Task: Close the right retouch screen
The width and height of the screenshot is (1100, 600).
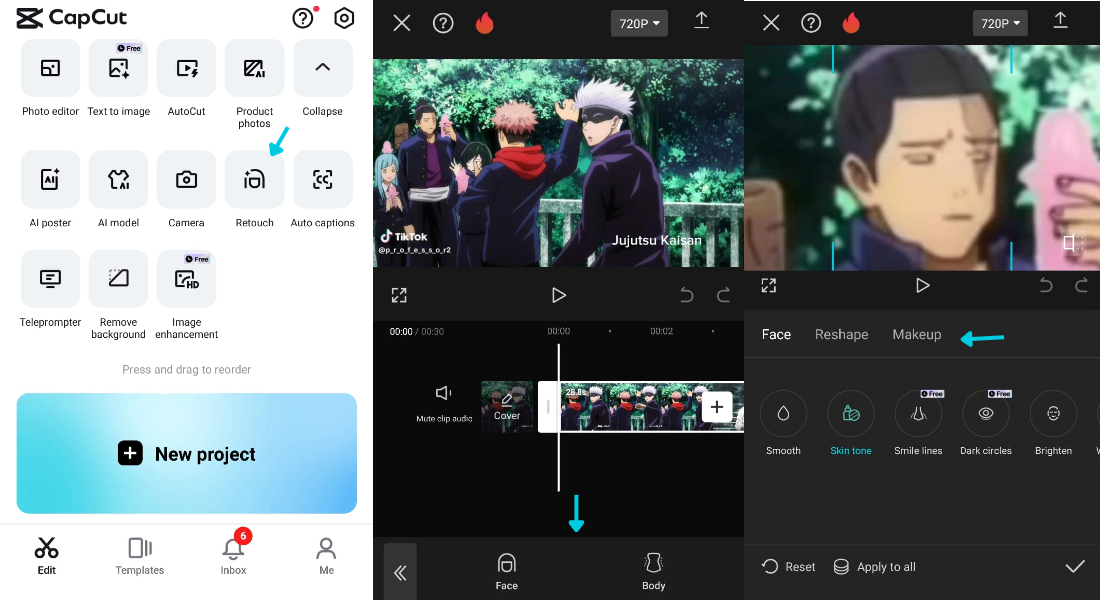Action: click(771, 23)
